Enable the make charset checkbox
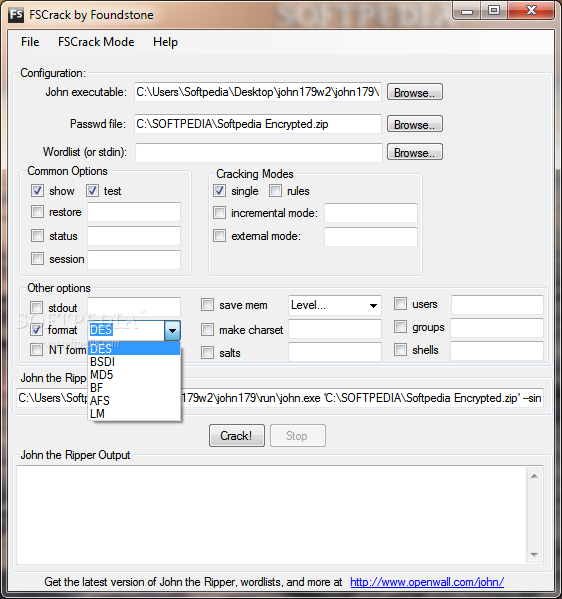Screen dimensions: 562x599 [207, 330]
